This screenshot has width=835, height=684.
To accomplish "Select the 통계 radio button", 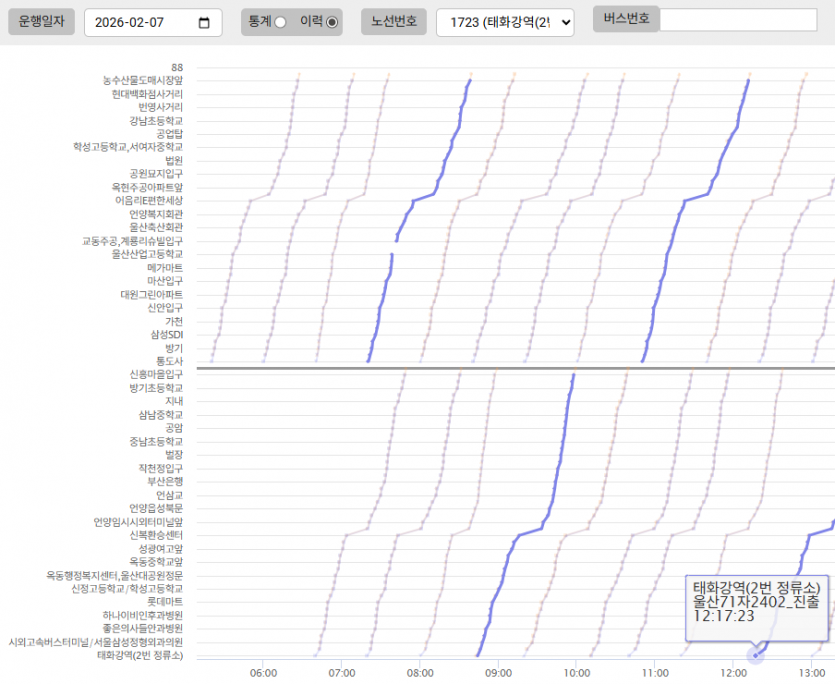I will [280, 22].
